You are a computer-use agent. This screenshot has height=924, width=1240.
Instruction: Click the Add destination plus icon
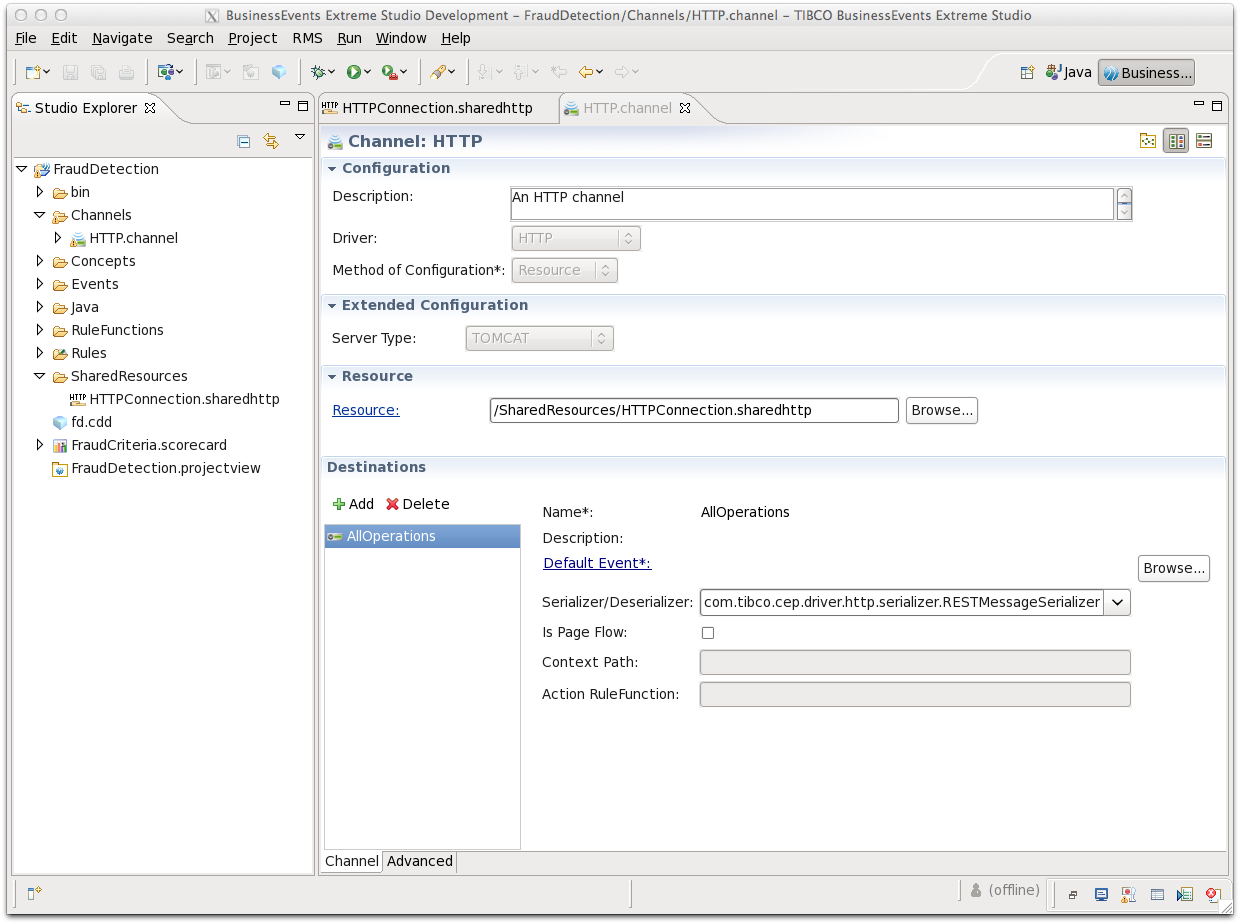[339, 504]
